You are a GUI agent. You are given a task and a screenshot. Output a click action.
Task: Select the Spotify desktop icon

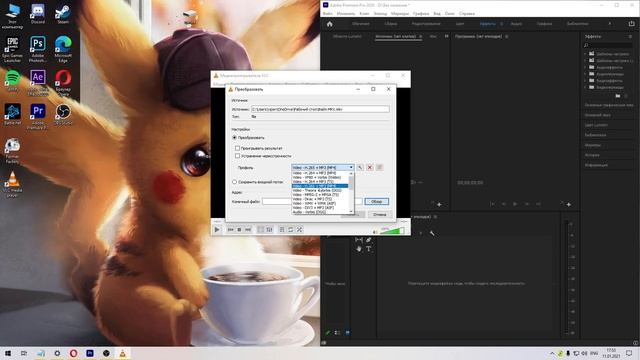tap(12, 80)
